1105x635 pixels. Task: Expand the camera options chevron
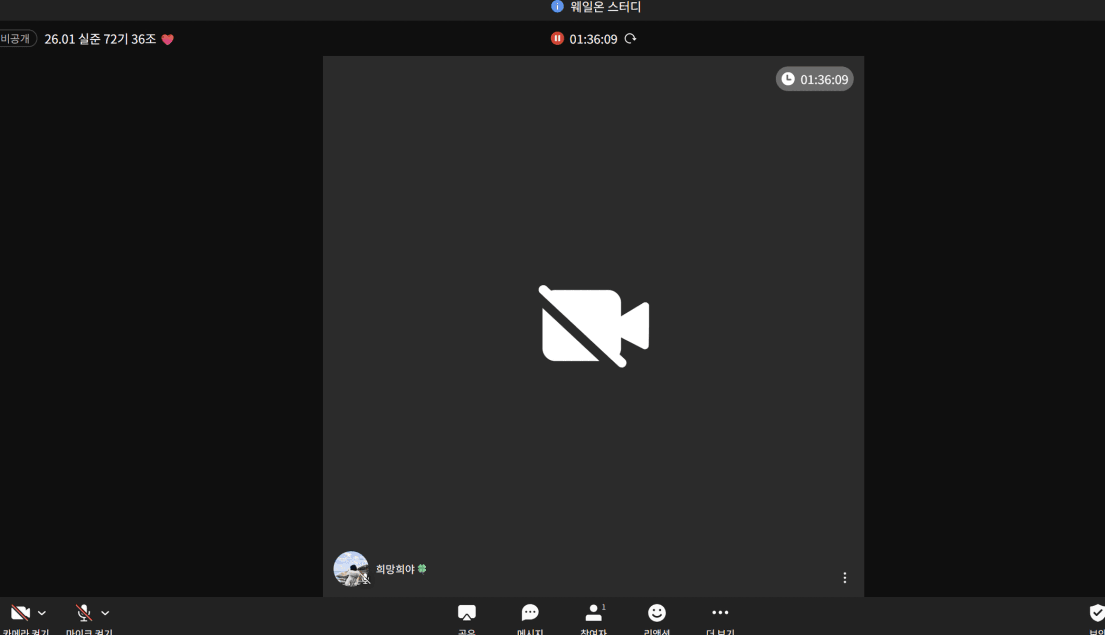coord(42,613)
